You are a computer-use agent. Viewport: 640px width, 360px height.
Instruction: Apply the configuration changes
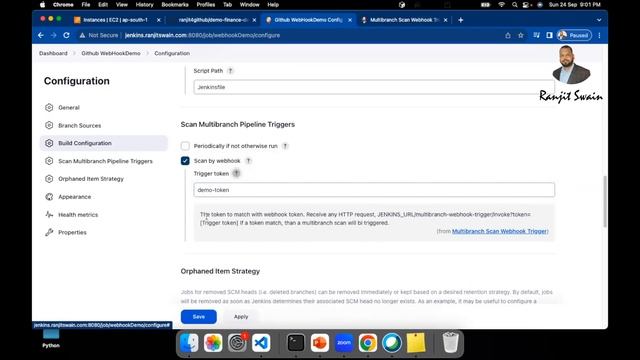241,317
